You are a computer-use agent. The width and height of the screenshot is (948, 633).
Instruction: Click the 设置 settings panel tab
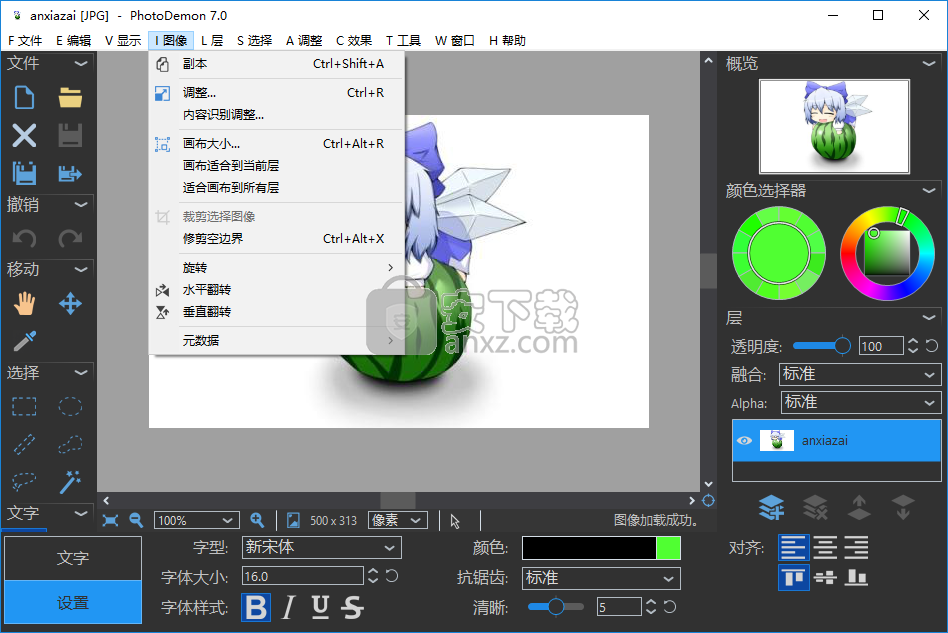[x=73, y=602]
